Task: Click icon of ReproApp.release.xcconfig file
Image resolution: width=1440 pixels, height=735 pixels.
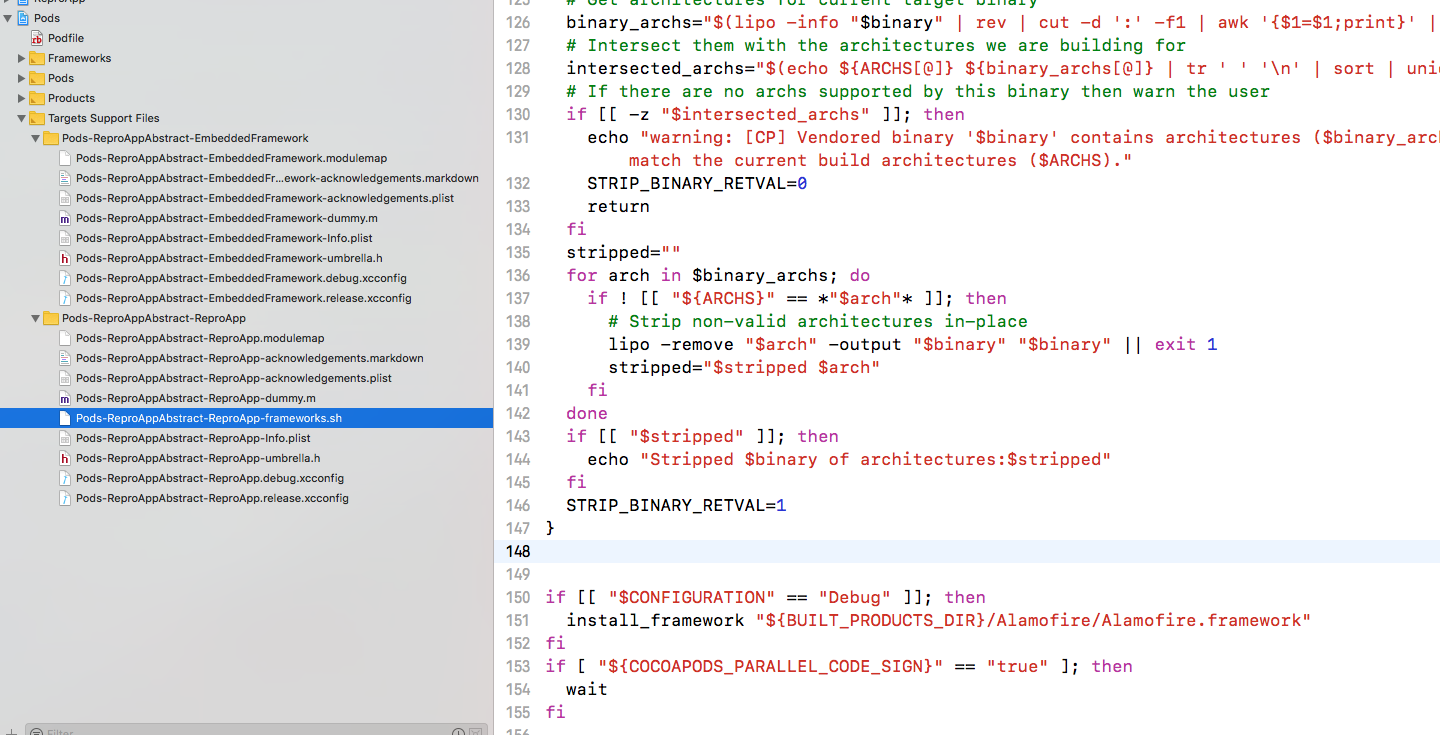Action: tap(65, 498)
